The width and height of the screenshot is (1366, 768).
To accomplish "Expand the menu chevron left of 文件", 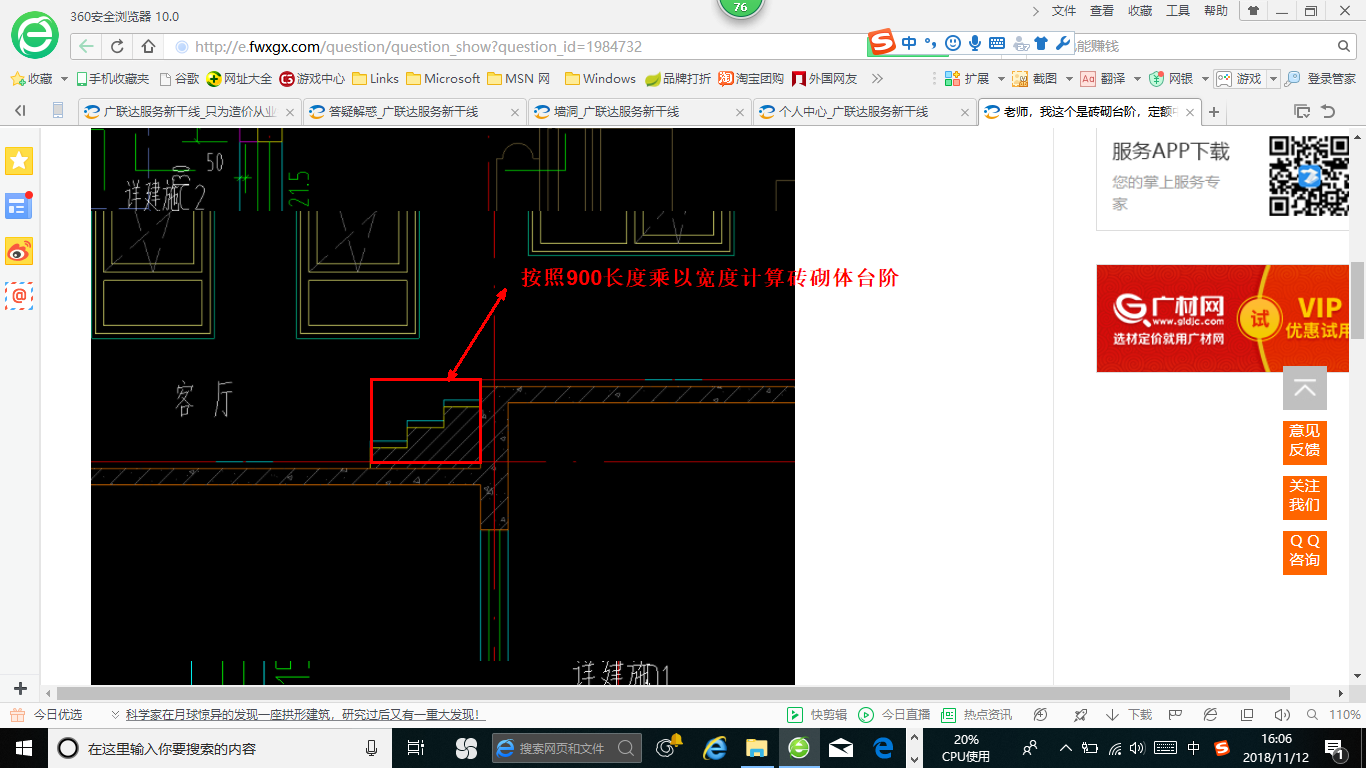I will [1036, 11].
